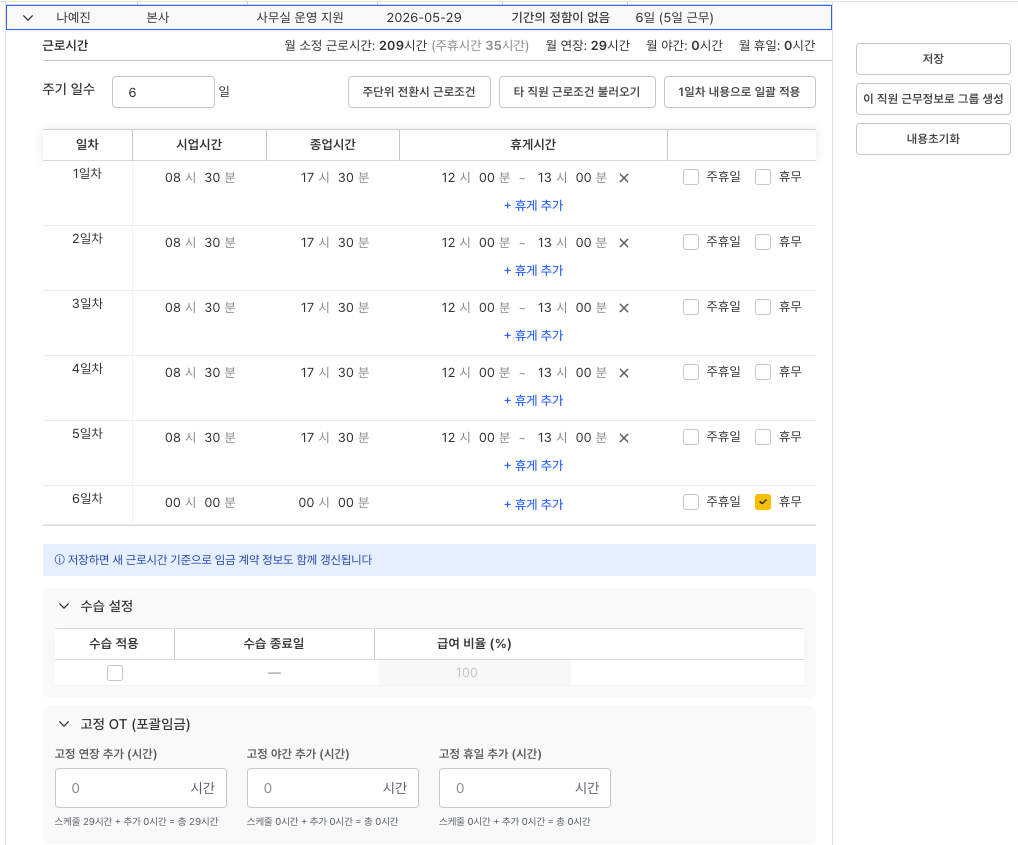Click the 스케줄 29시간 + 추가 0시간 summary
Viewport: 1018px width, 845px height.
point(136,822)
